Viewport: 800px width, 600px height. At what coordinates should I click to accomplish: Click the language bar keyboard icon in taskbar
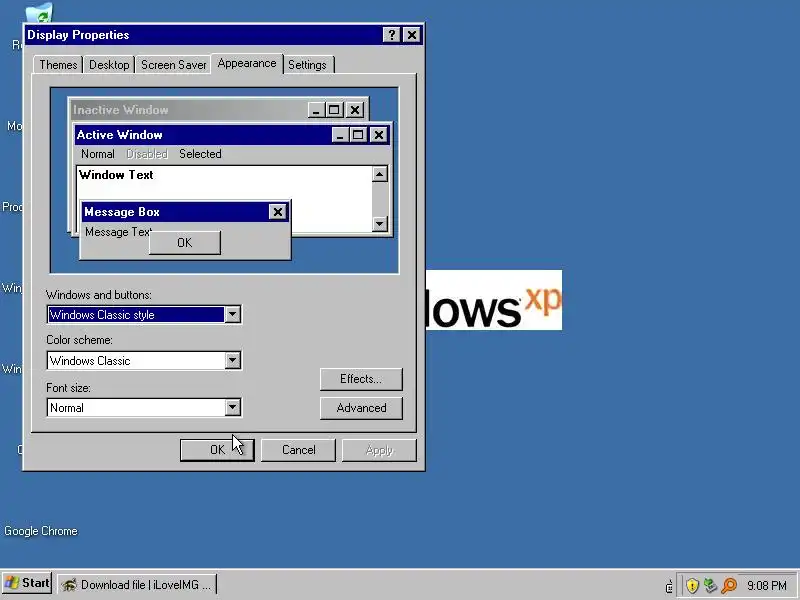pos(669,586)
